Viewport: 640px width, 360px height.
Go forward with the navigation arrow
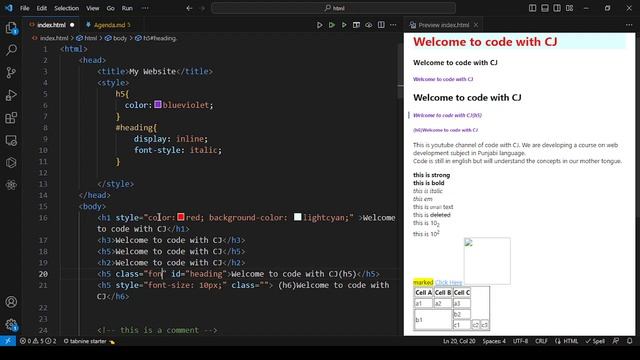(x=202, y=8)
